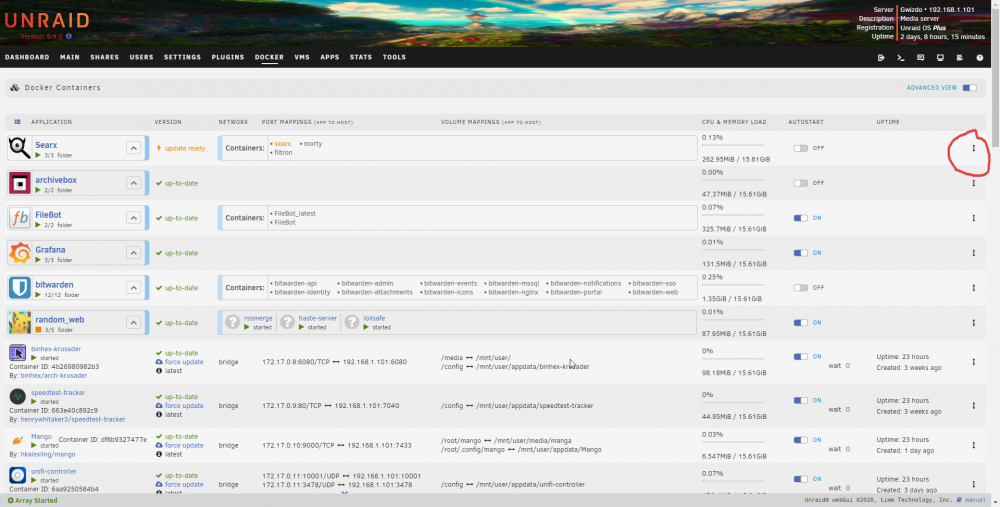Image resolution: width=1000 pixels, height=507 pixels.
Task: Toggle autostart for Mango container
Action: tap(800, 440)
